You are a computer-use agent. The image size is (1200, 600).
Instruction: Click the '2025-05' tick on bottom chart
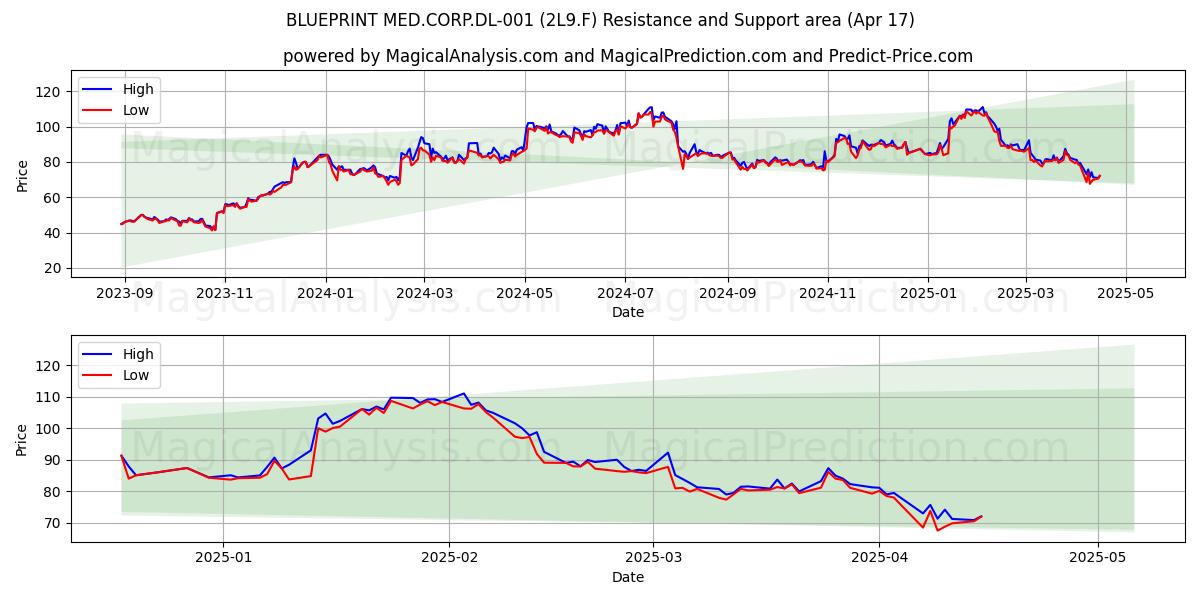click(1098, 558)
